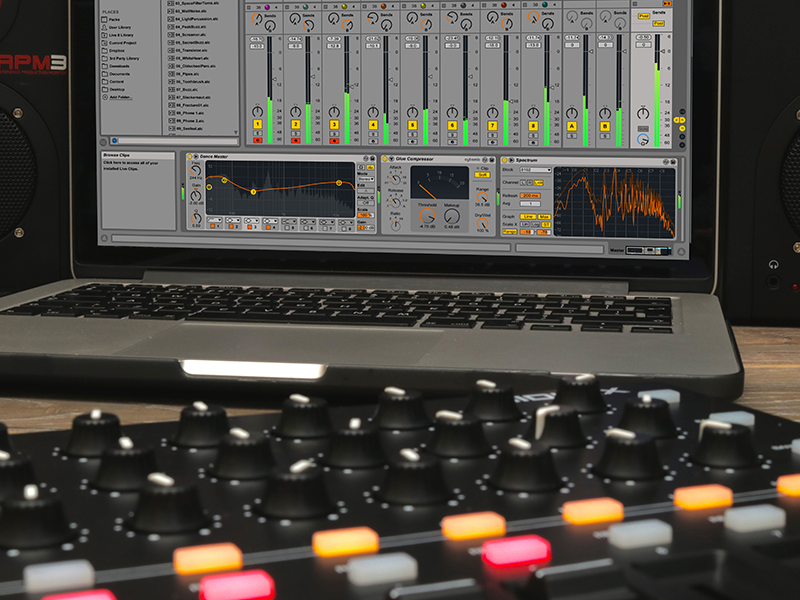The height and width of the screenshot is (600, 800).
Task: Arm track 1 red record button
Action: click(x=258, y=140)
